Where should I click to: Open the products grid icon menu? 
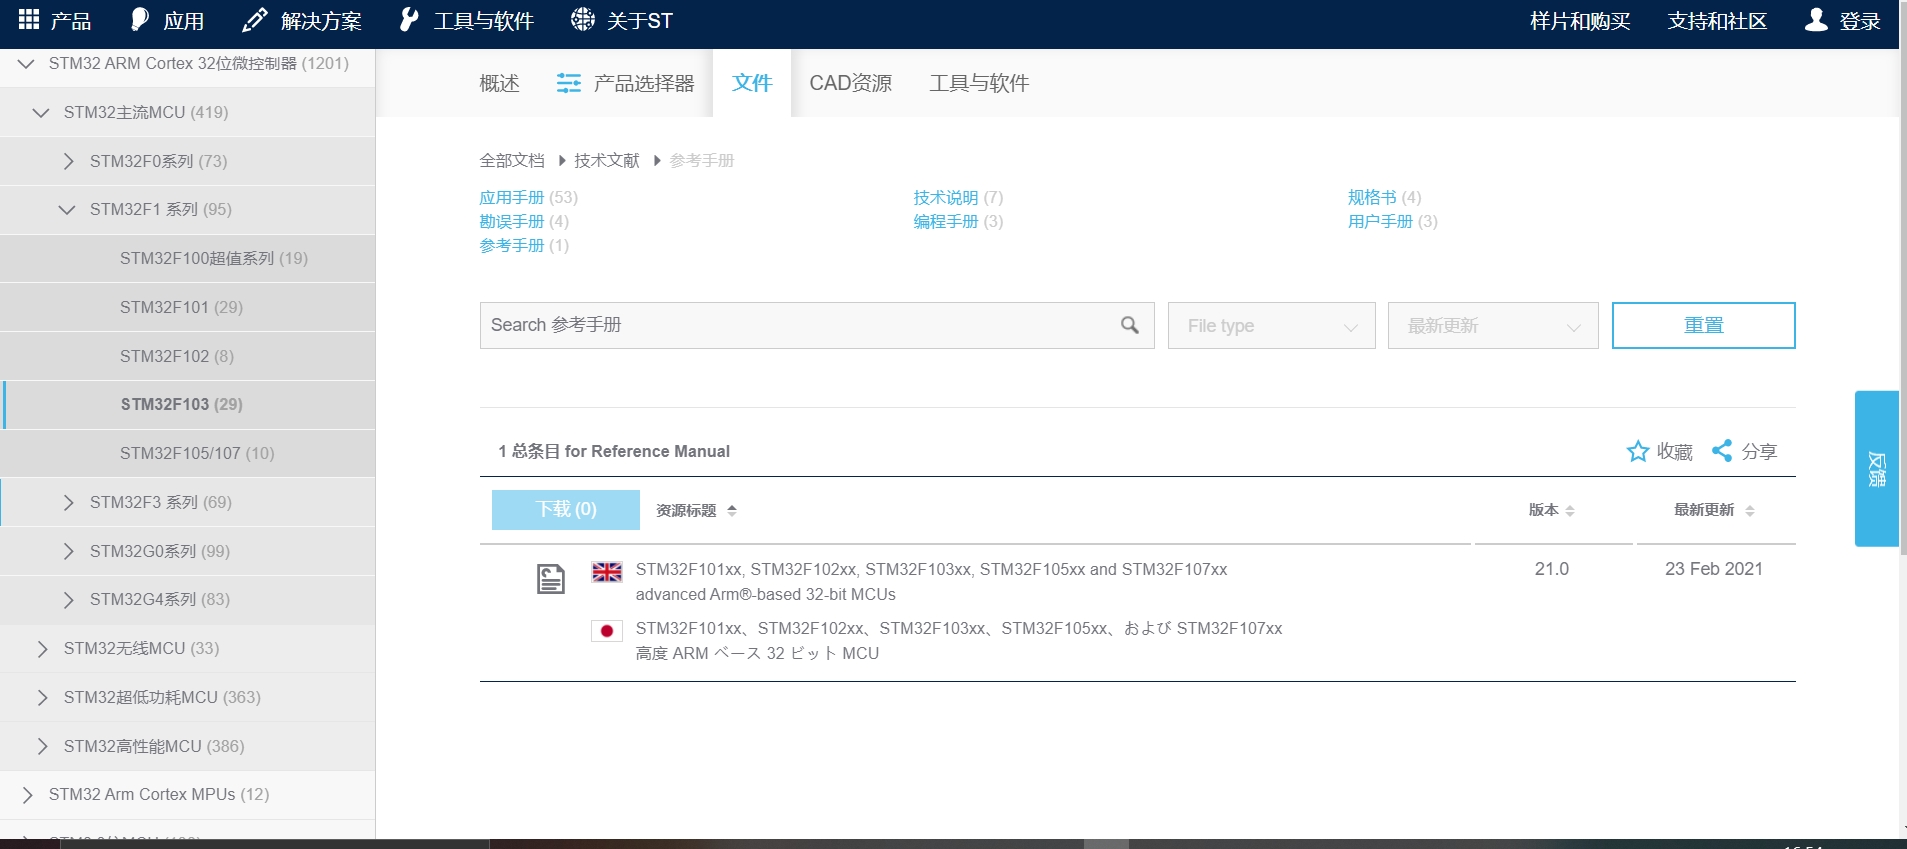tap(29, 20)
